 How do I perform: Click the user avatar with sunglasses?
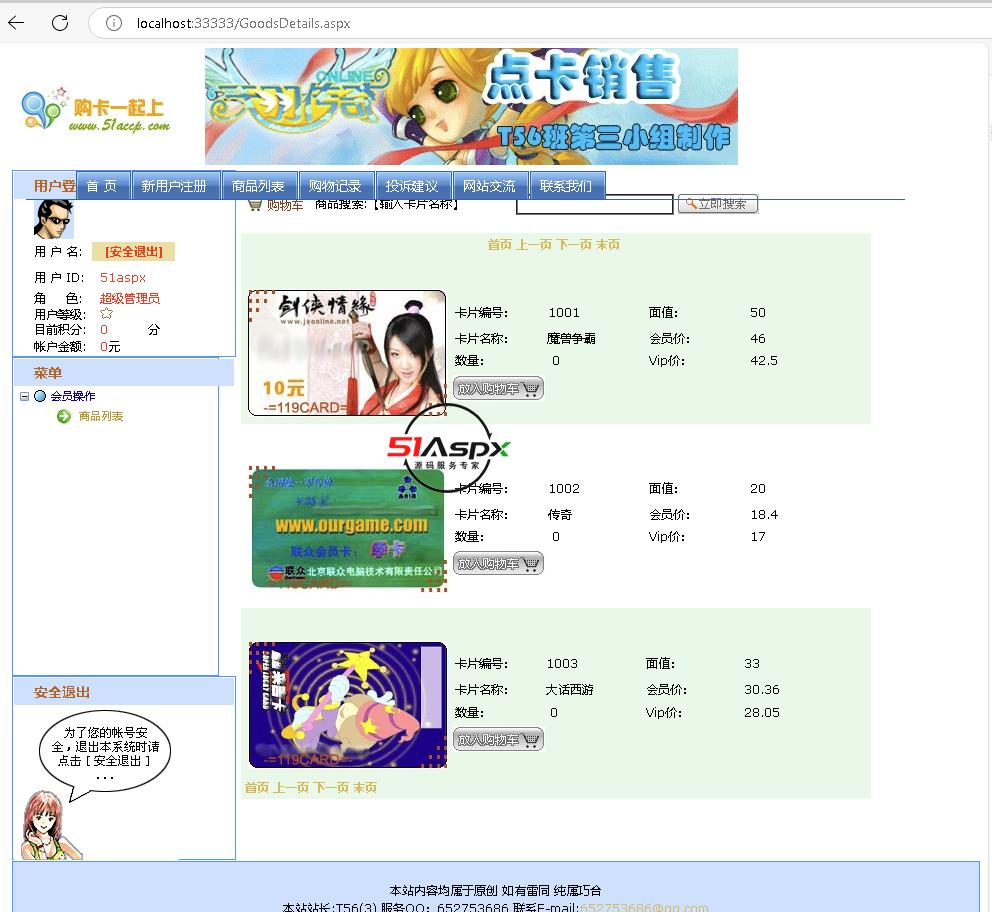point(53,219)
